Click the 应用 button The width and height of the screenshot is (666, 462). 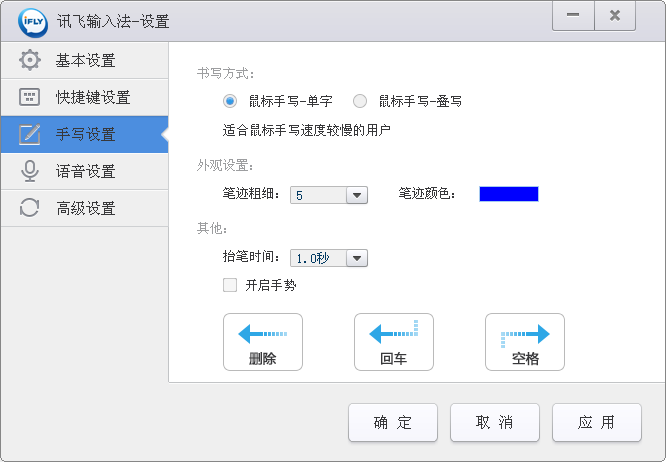point(596,422)
